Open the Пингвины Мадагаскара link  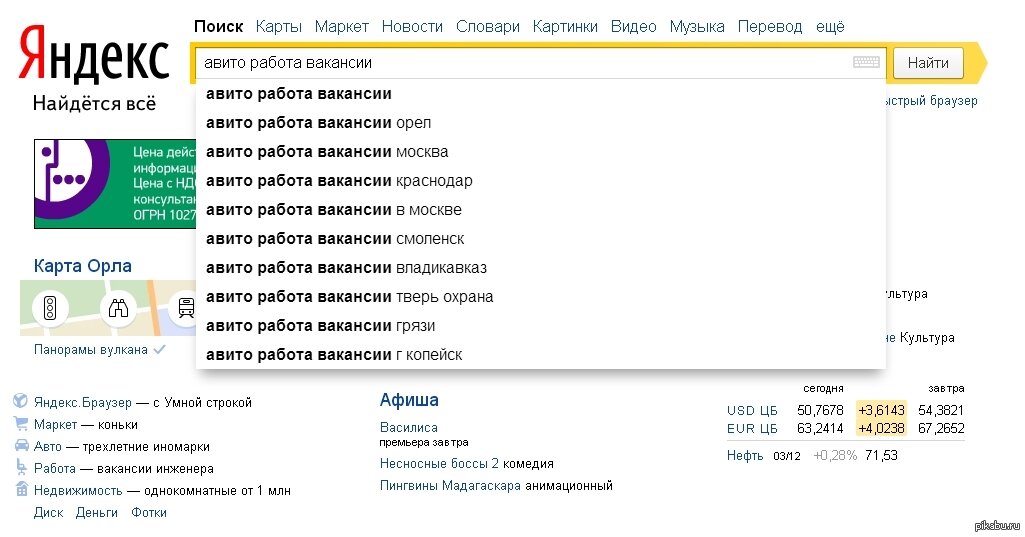[450, 486]
